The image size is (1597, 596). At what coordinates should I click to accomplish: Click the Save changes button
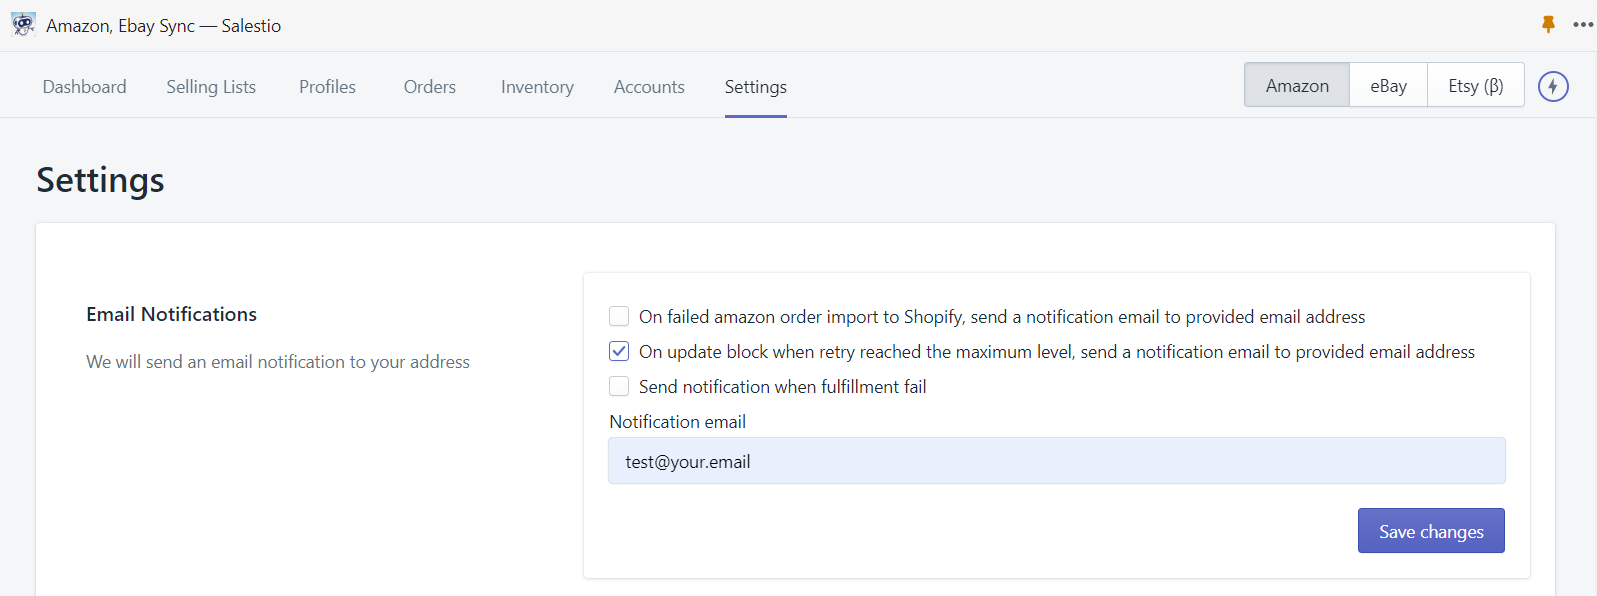pyautogui.click(x=1431, y=531)
